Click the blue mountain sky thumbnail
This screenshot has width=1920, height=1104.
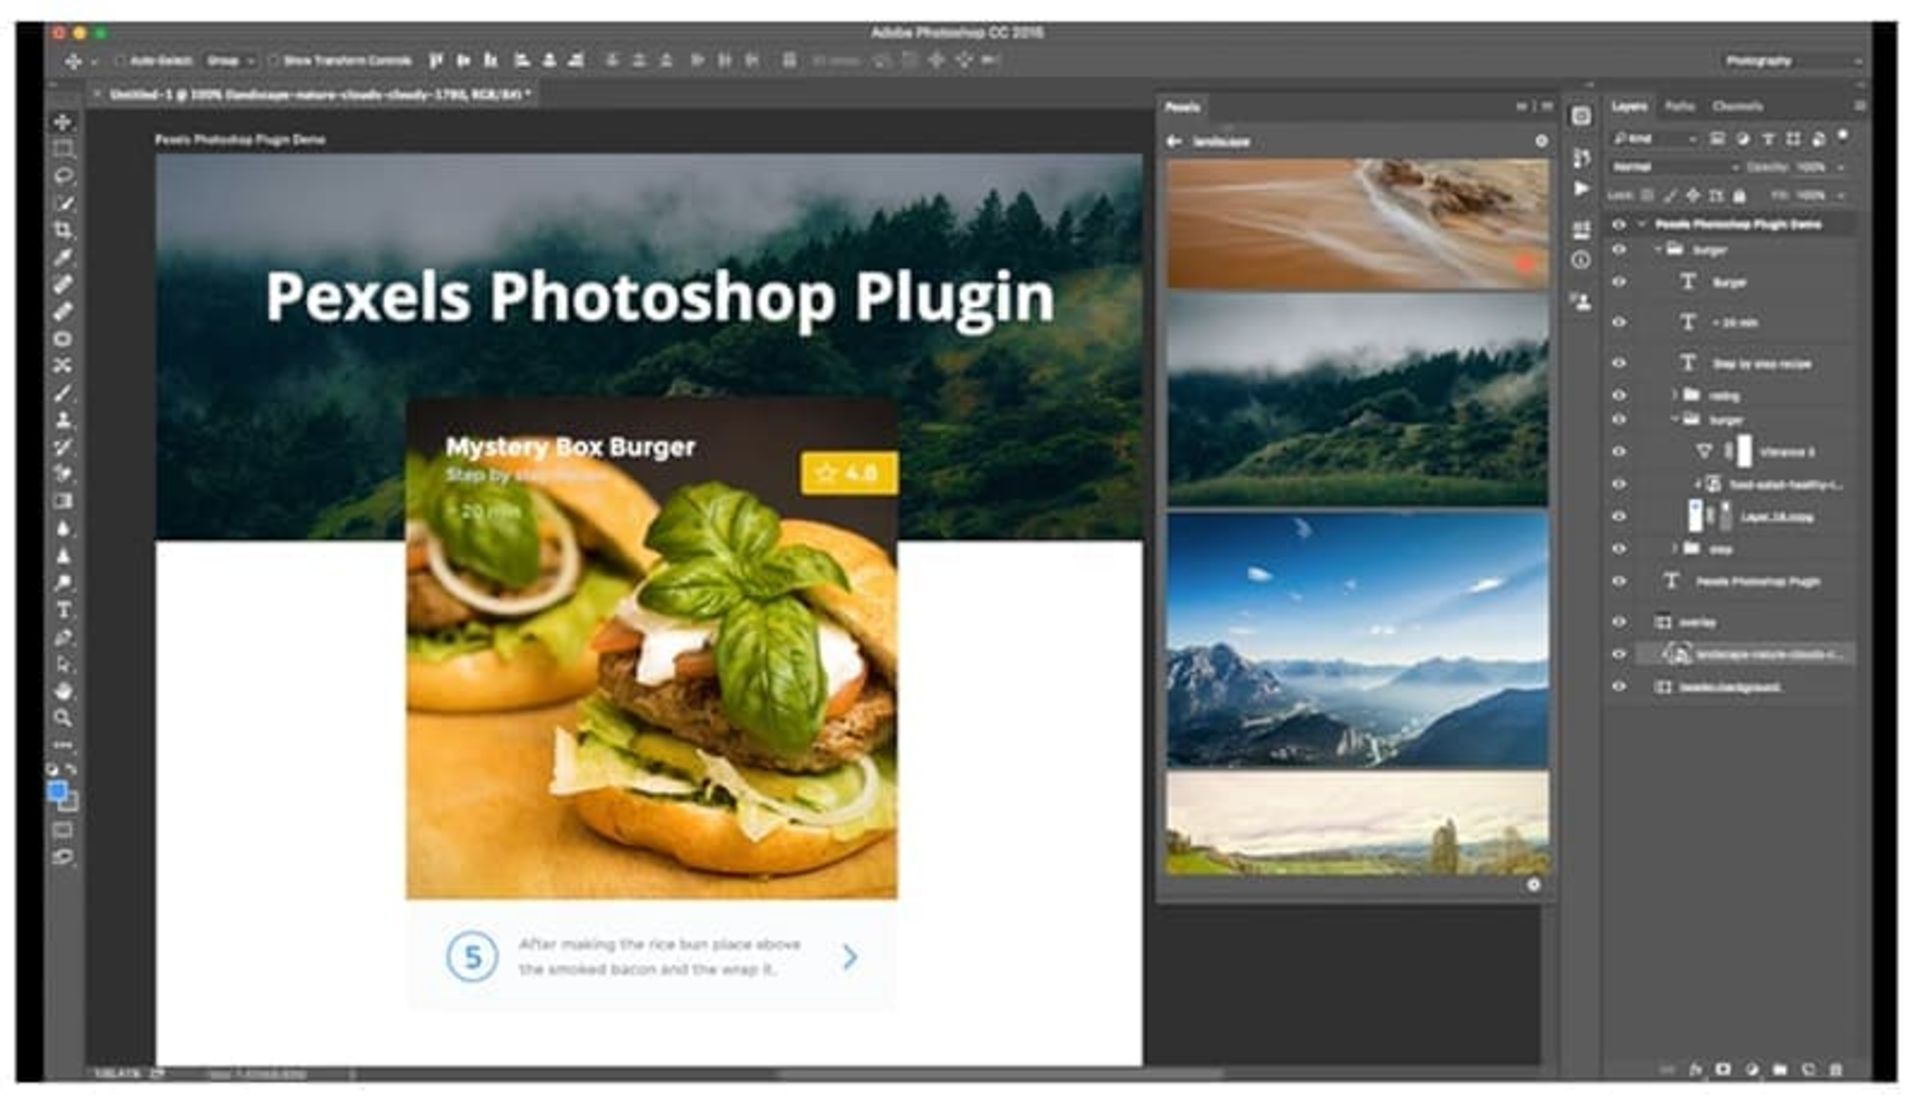click(1357, 640)
